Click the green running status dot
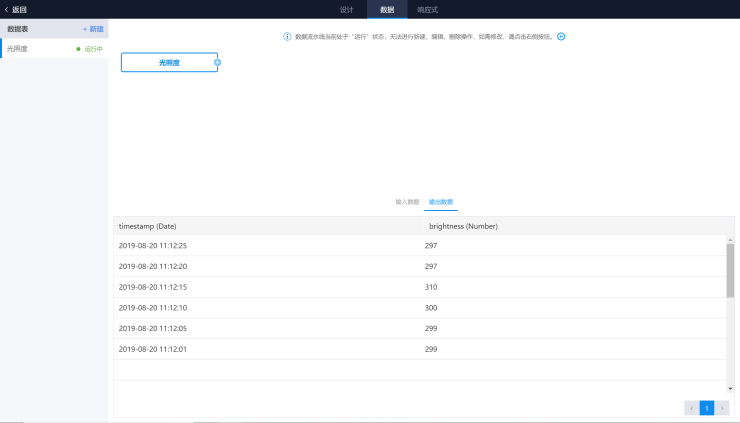 [x=78, y=49]
